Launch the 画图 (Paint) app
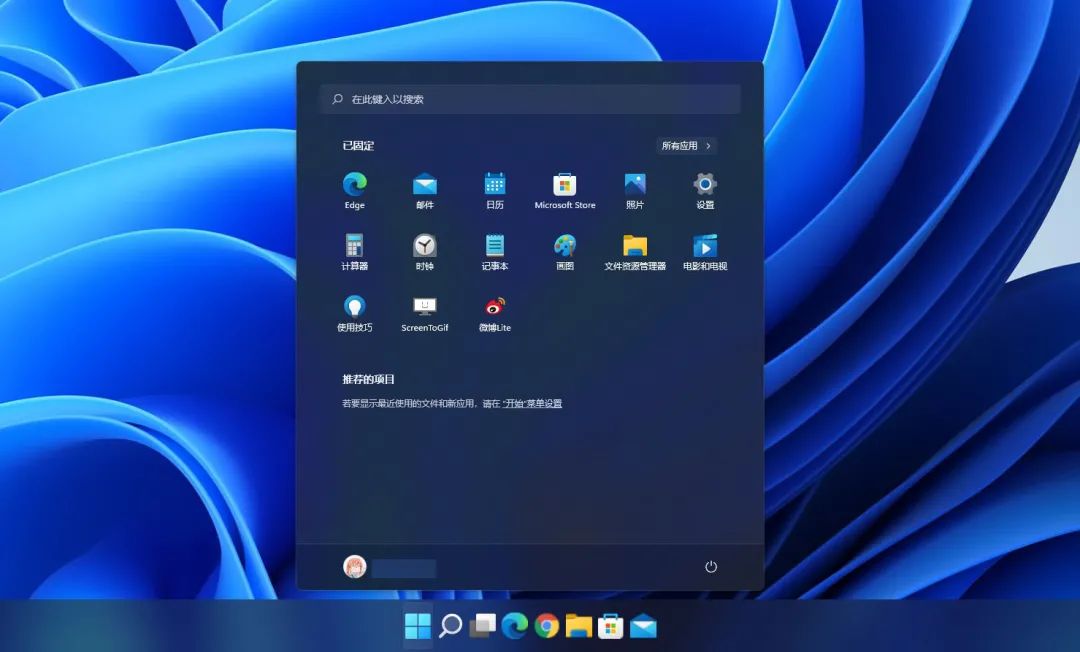 coord(565,252)
